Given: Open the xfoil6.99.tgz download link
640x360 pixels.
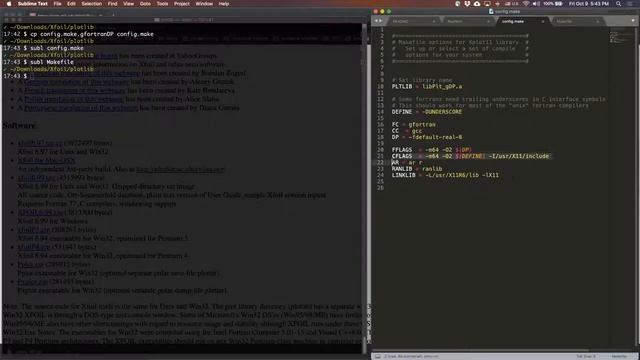Looking at the screenshot, I should coord(36,178).
